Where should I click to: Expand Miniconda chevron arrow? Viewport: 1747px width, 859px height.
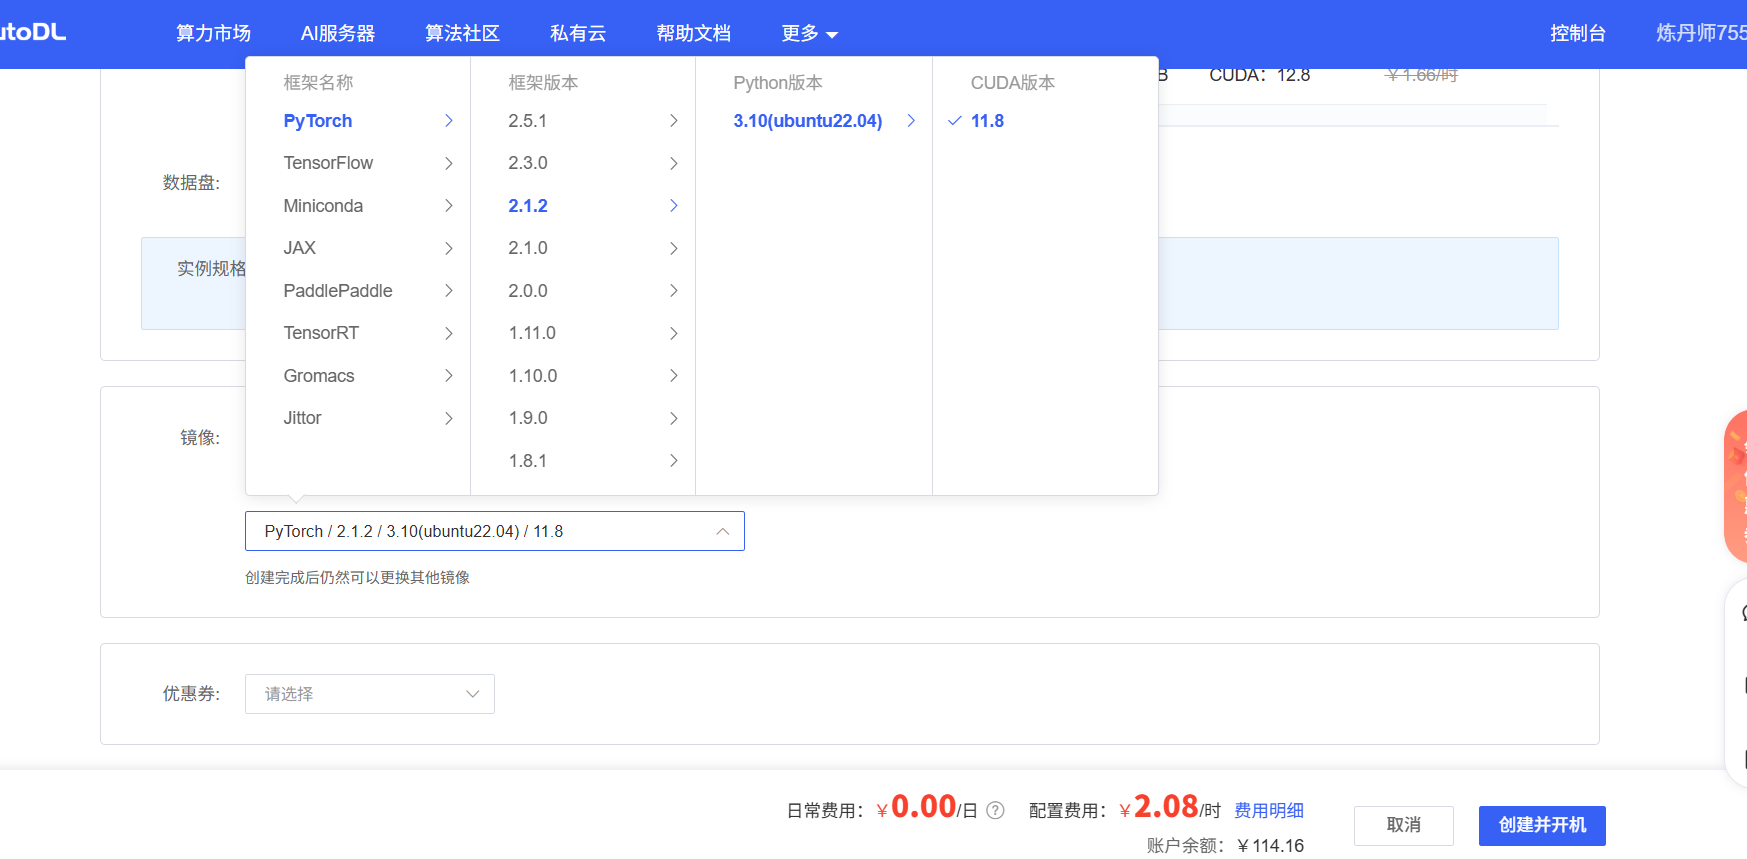point(449,206)
